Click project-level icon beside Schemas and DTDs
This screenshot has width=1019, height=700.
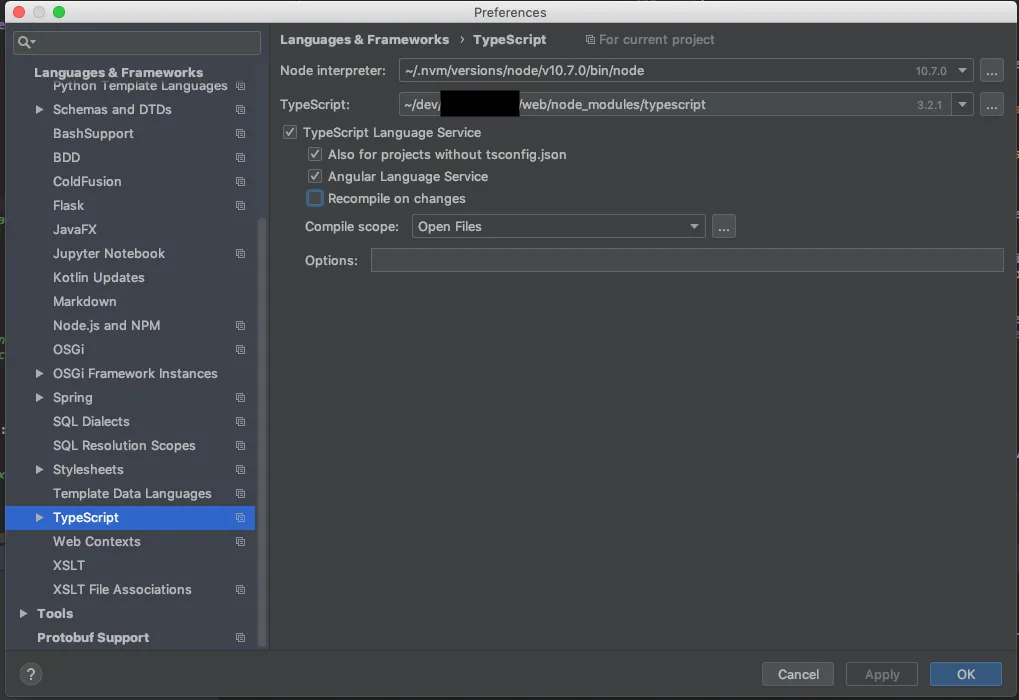[240, 110]
